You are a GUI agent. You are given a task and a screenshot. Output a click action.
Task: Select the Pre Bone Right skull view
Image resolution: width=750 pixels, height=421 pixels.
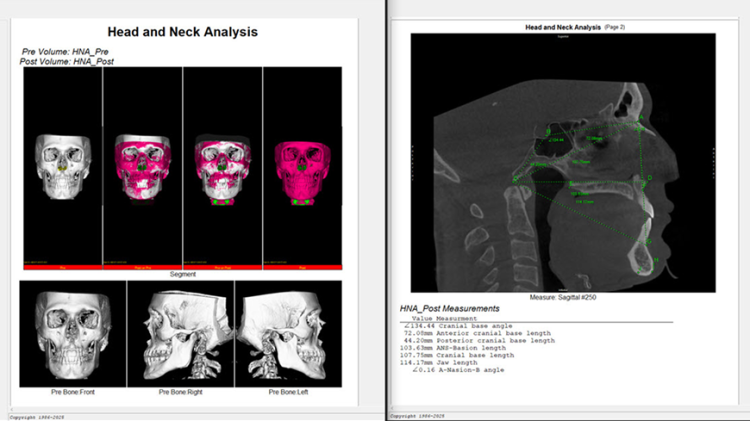coord(181,333)
